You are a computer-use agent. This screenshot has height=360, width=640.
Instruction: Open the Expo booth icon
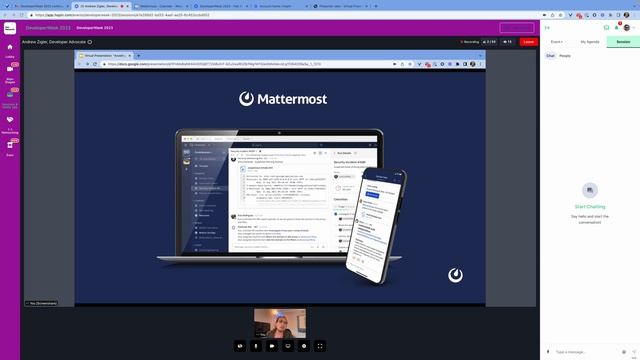pos(10,145)
